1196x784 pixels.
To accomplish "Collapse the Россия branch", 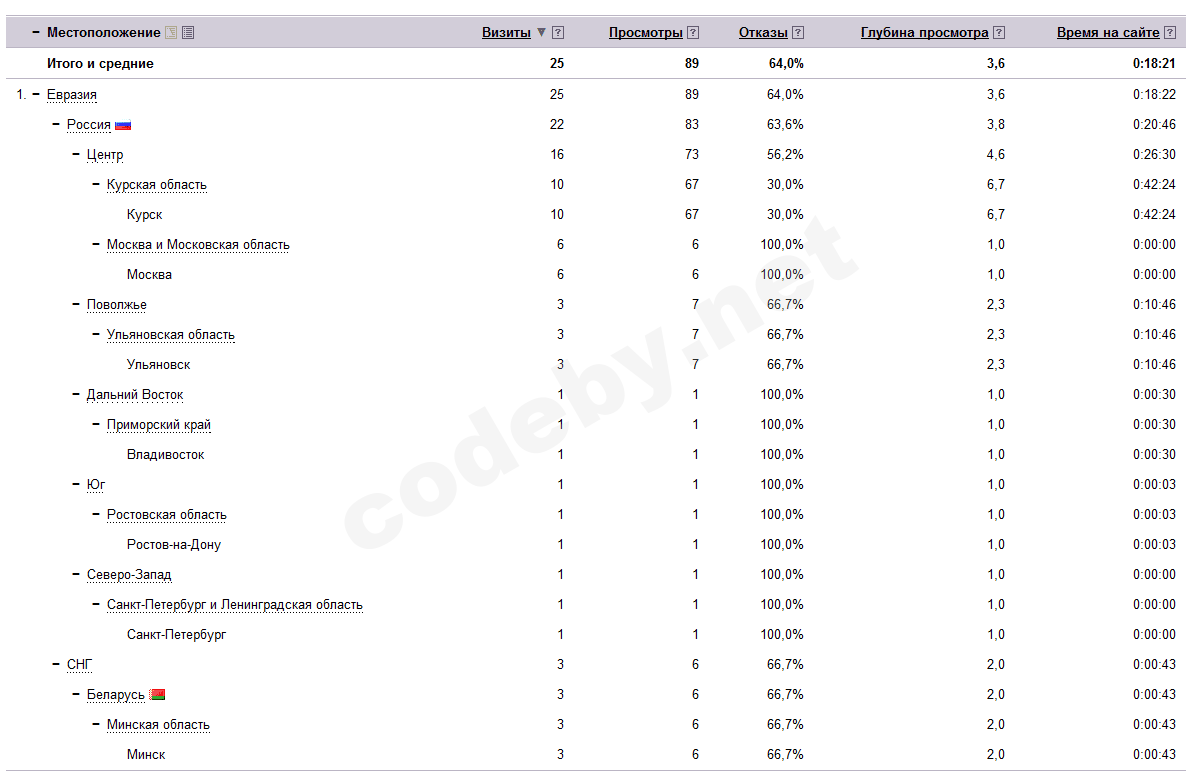I will coord(56,124).
